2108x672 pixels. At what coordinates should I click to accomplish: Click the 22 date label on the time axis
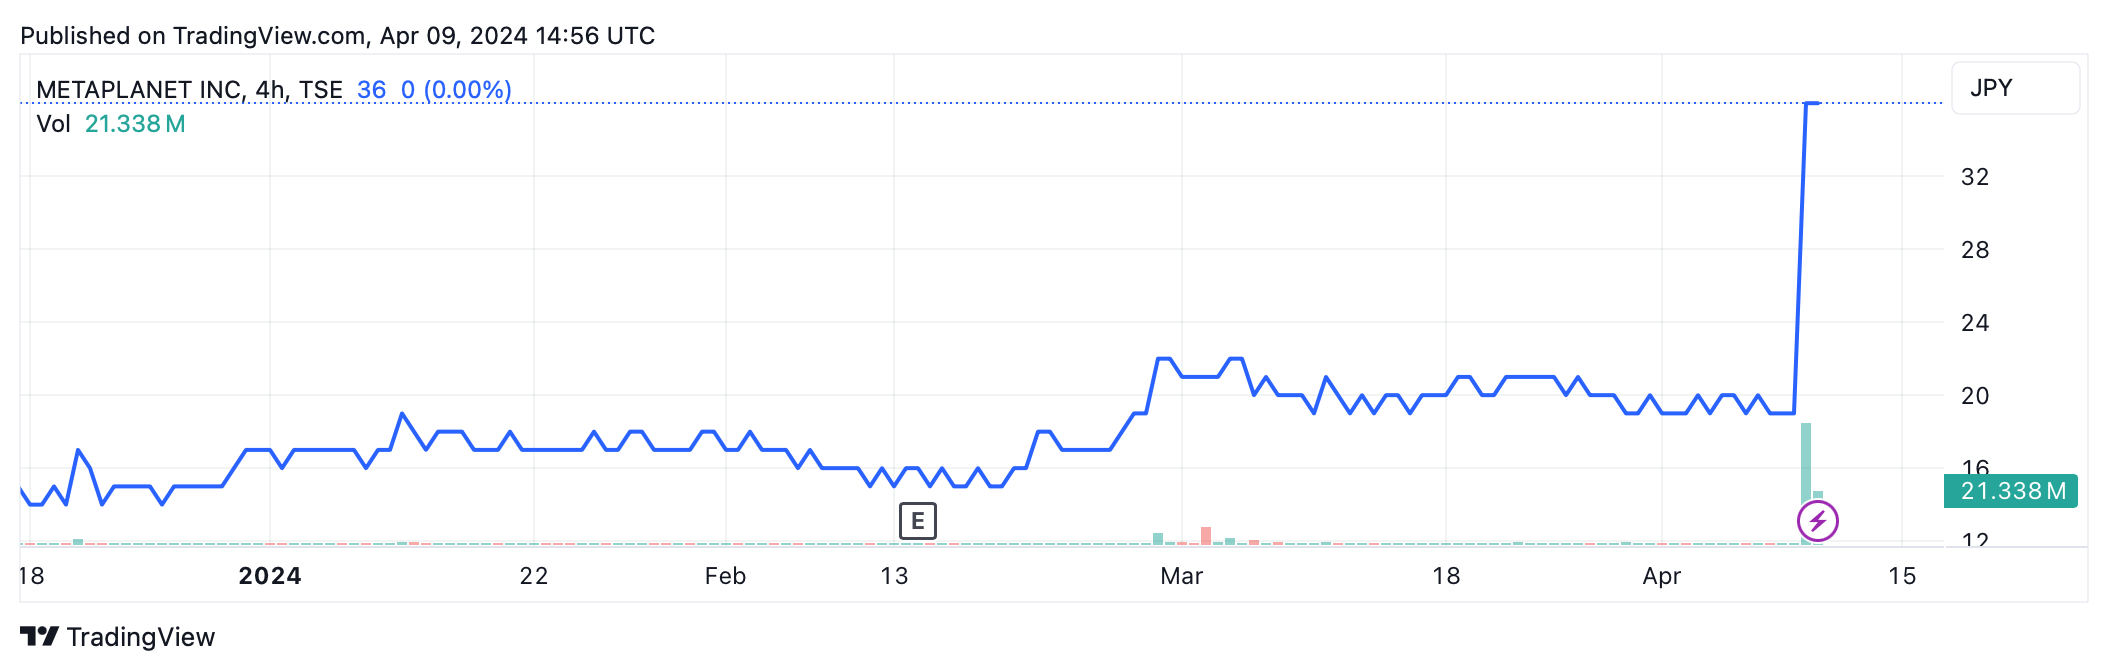[x=534, y=576]
